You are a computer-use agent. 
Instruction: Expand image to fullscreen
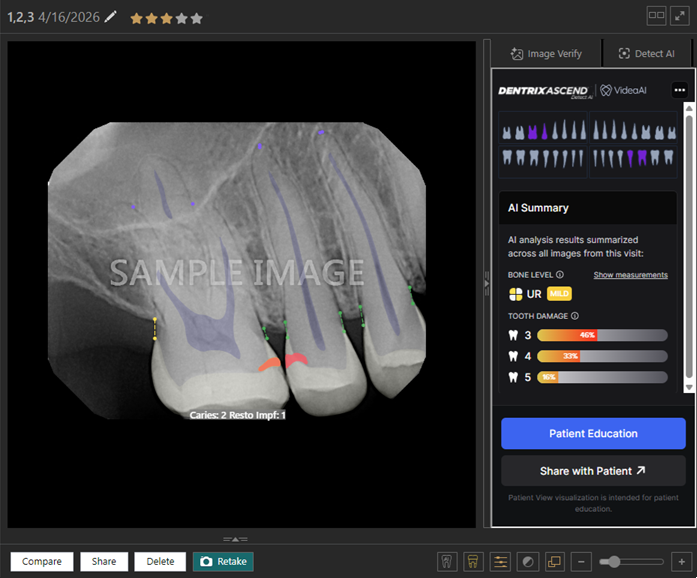pos(681,15)
